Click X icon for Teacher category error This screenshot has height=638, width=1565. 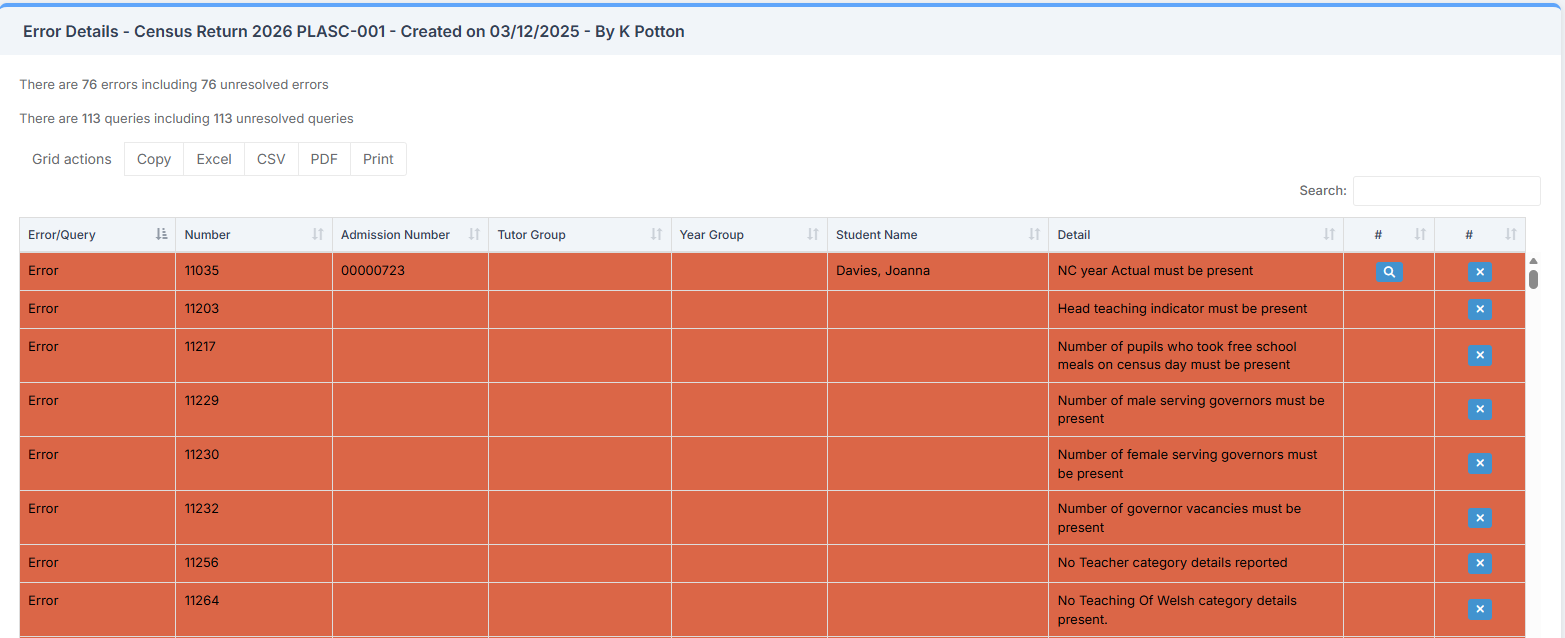(x=1479, y=563)
